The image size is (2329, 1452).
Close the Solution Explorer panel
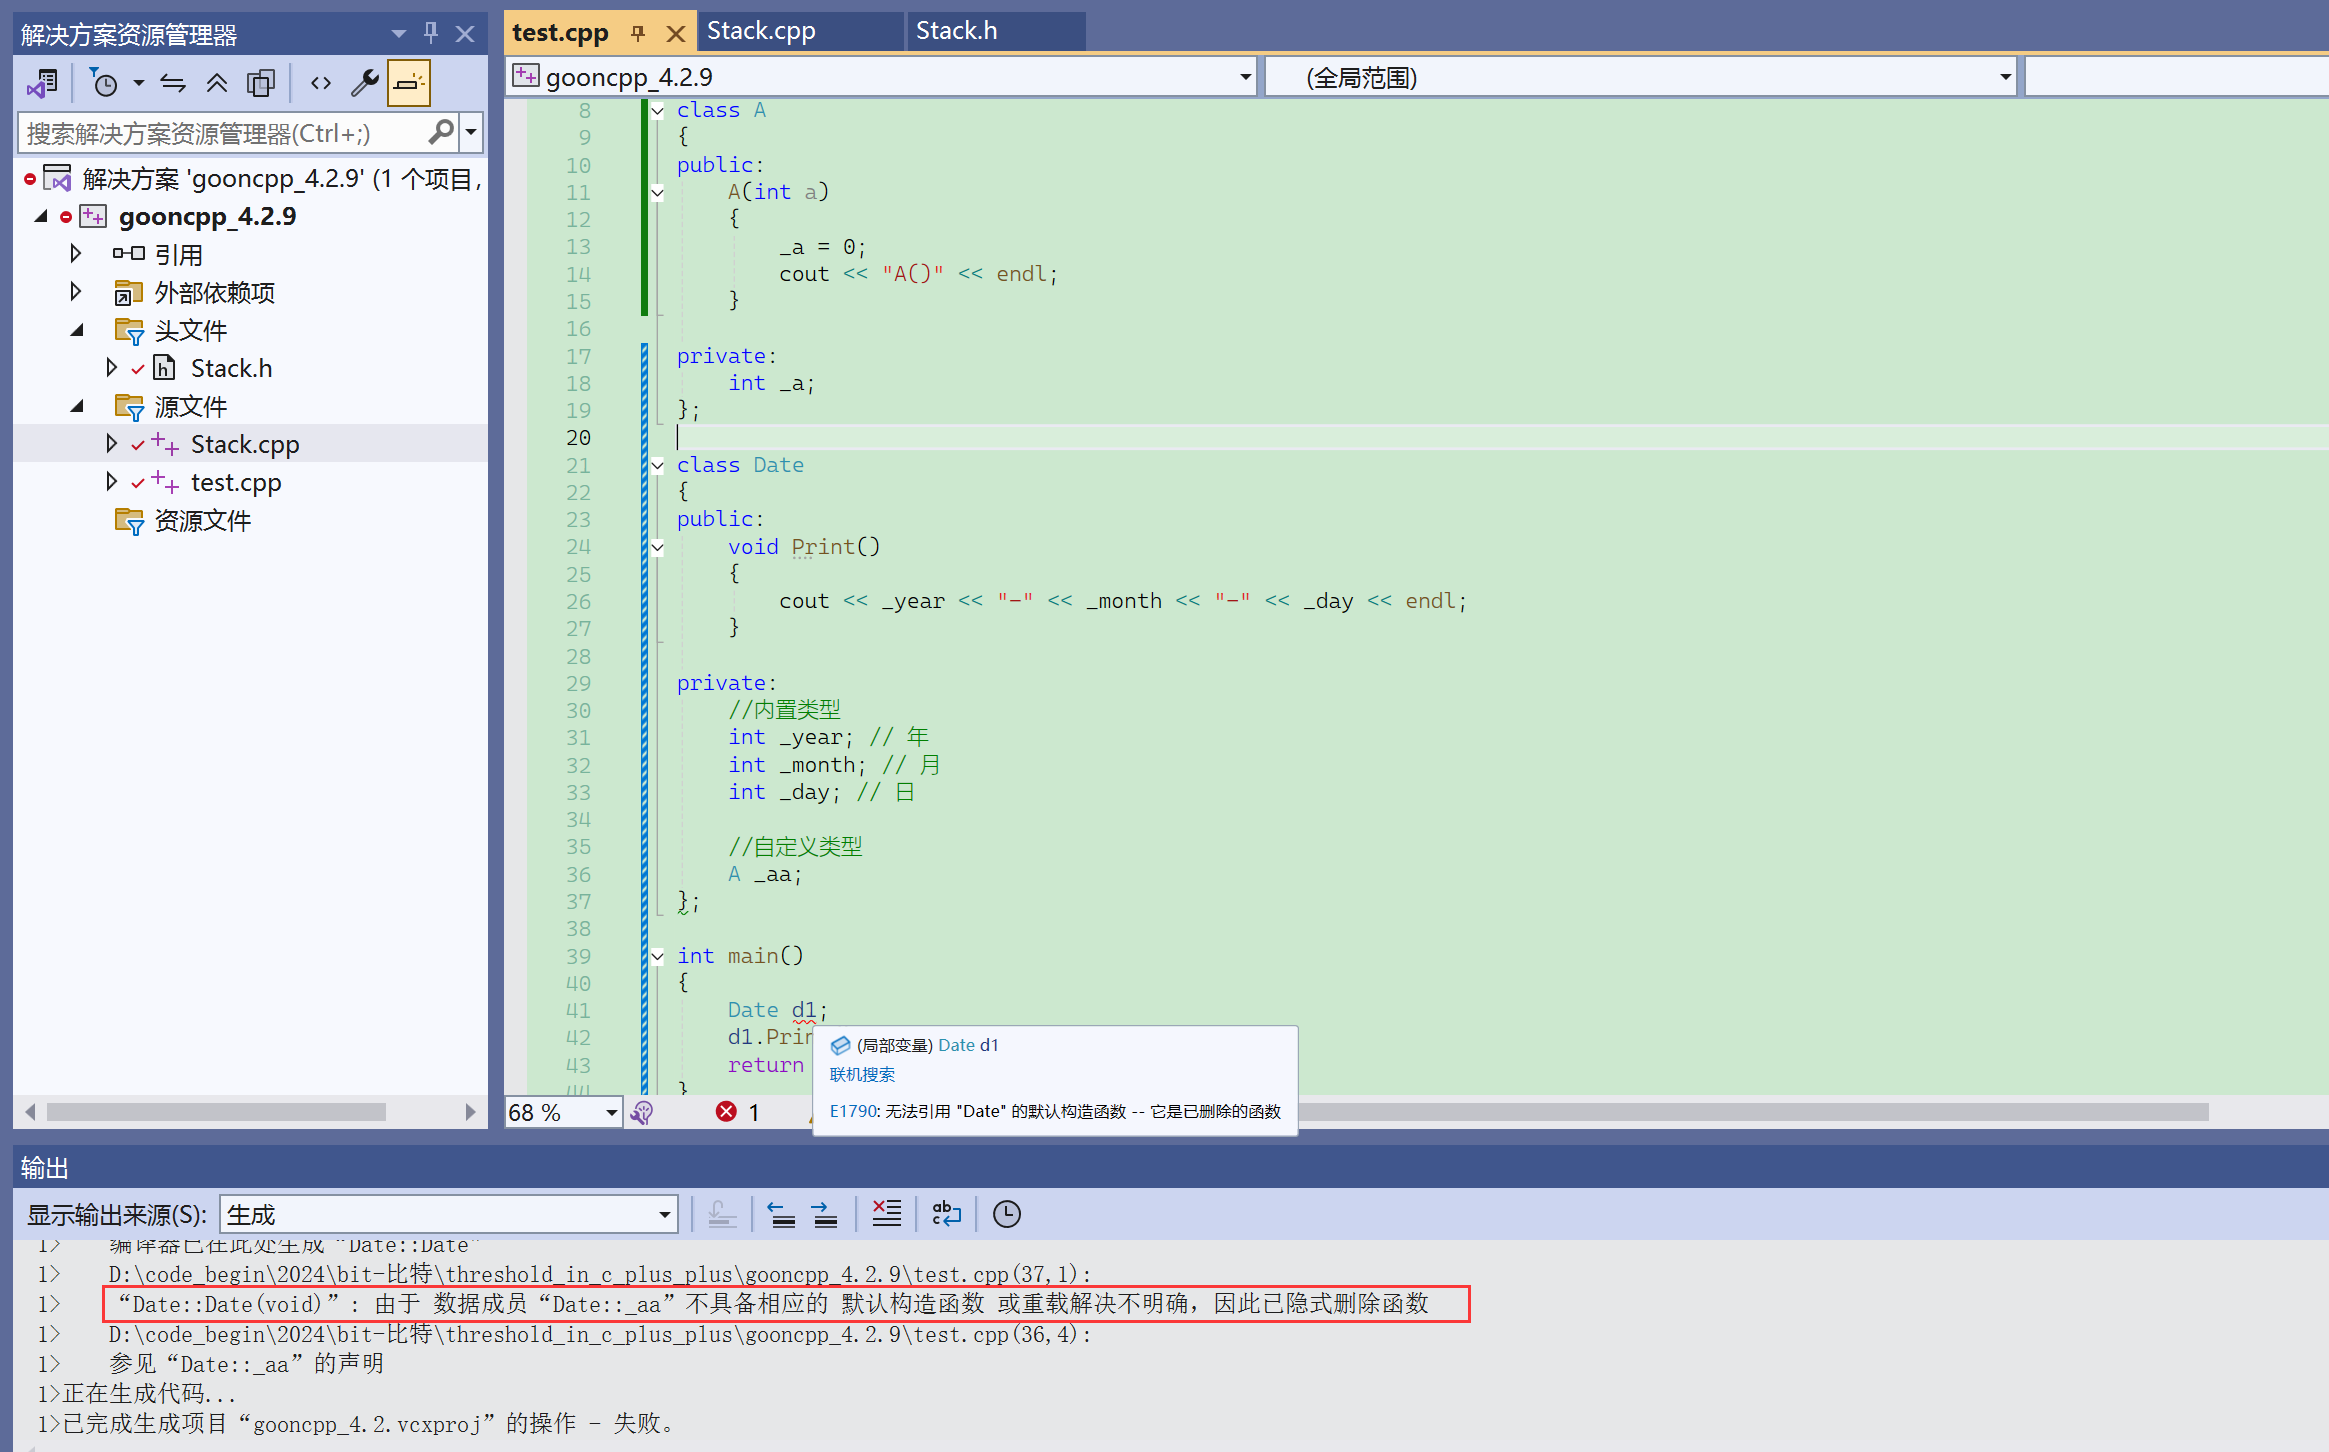(x=465, y=34)
